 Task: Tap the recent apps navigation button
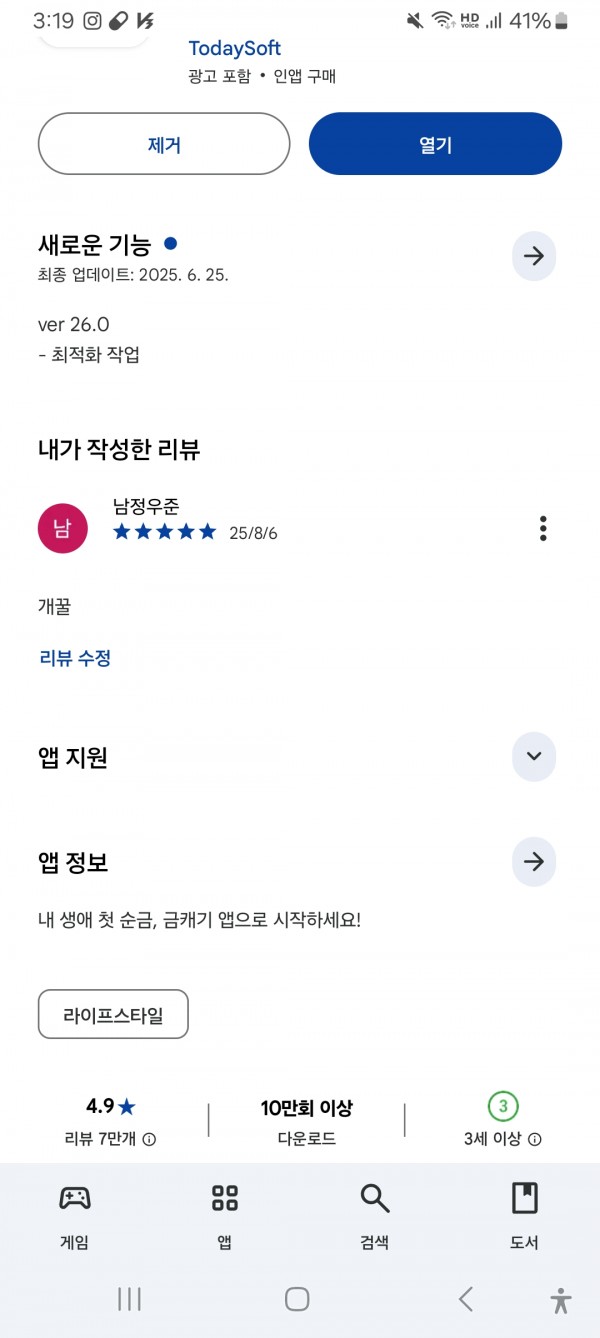click(x=129, y=1299)
